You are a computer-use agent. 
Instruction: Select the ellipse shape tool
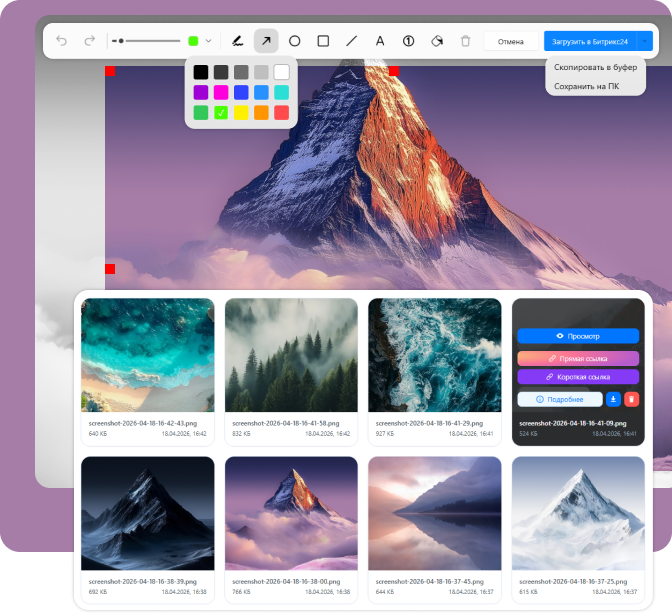pyautogui.click(x=294, y=41)
